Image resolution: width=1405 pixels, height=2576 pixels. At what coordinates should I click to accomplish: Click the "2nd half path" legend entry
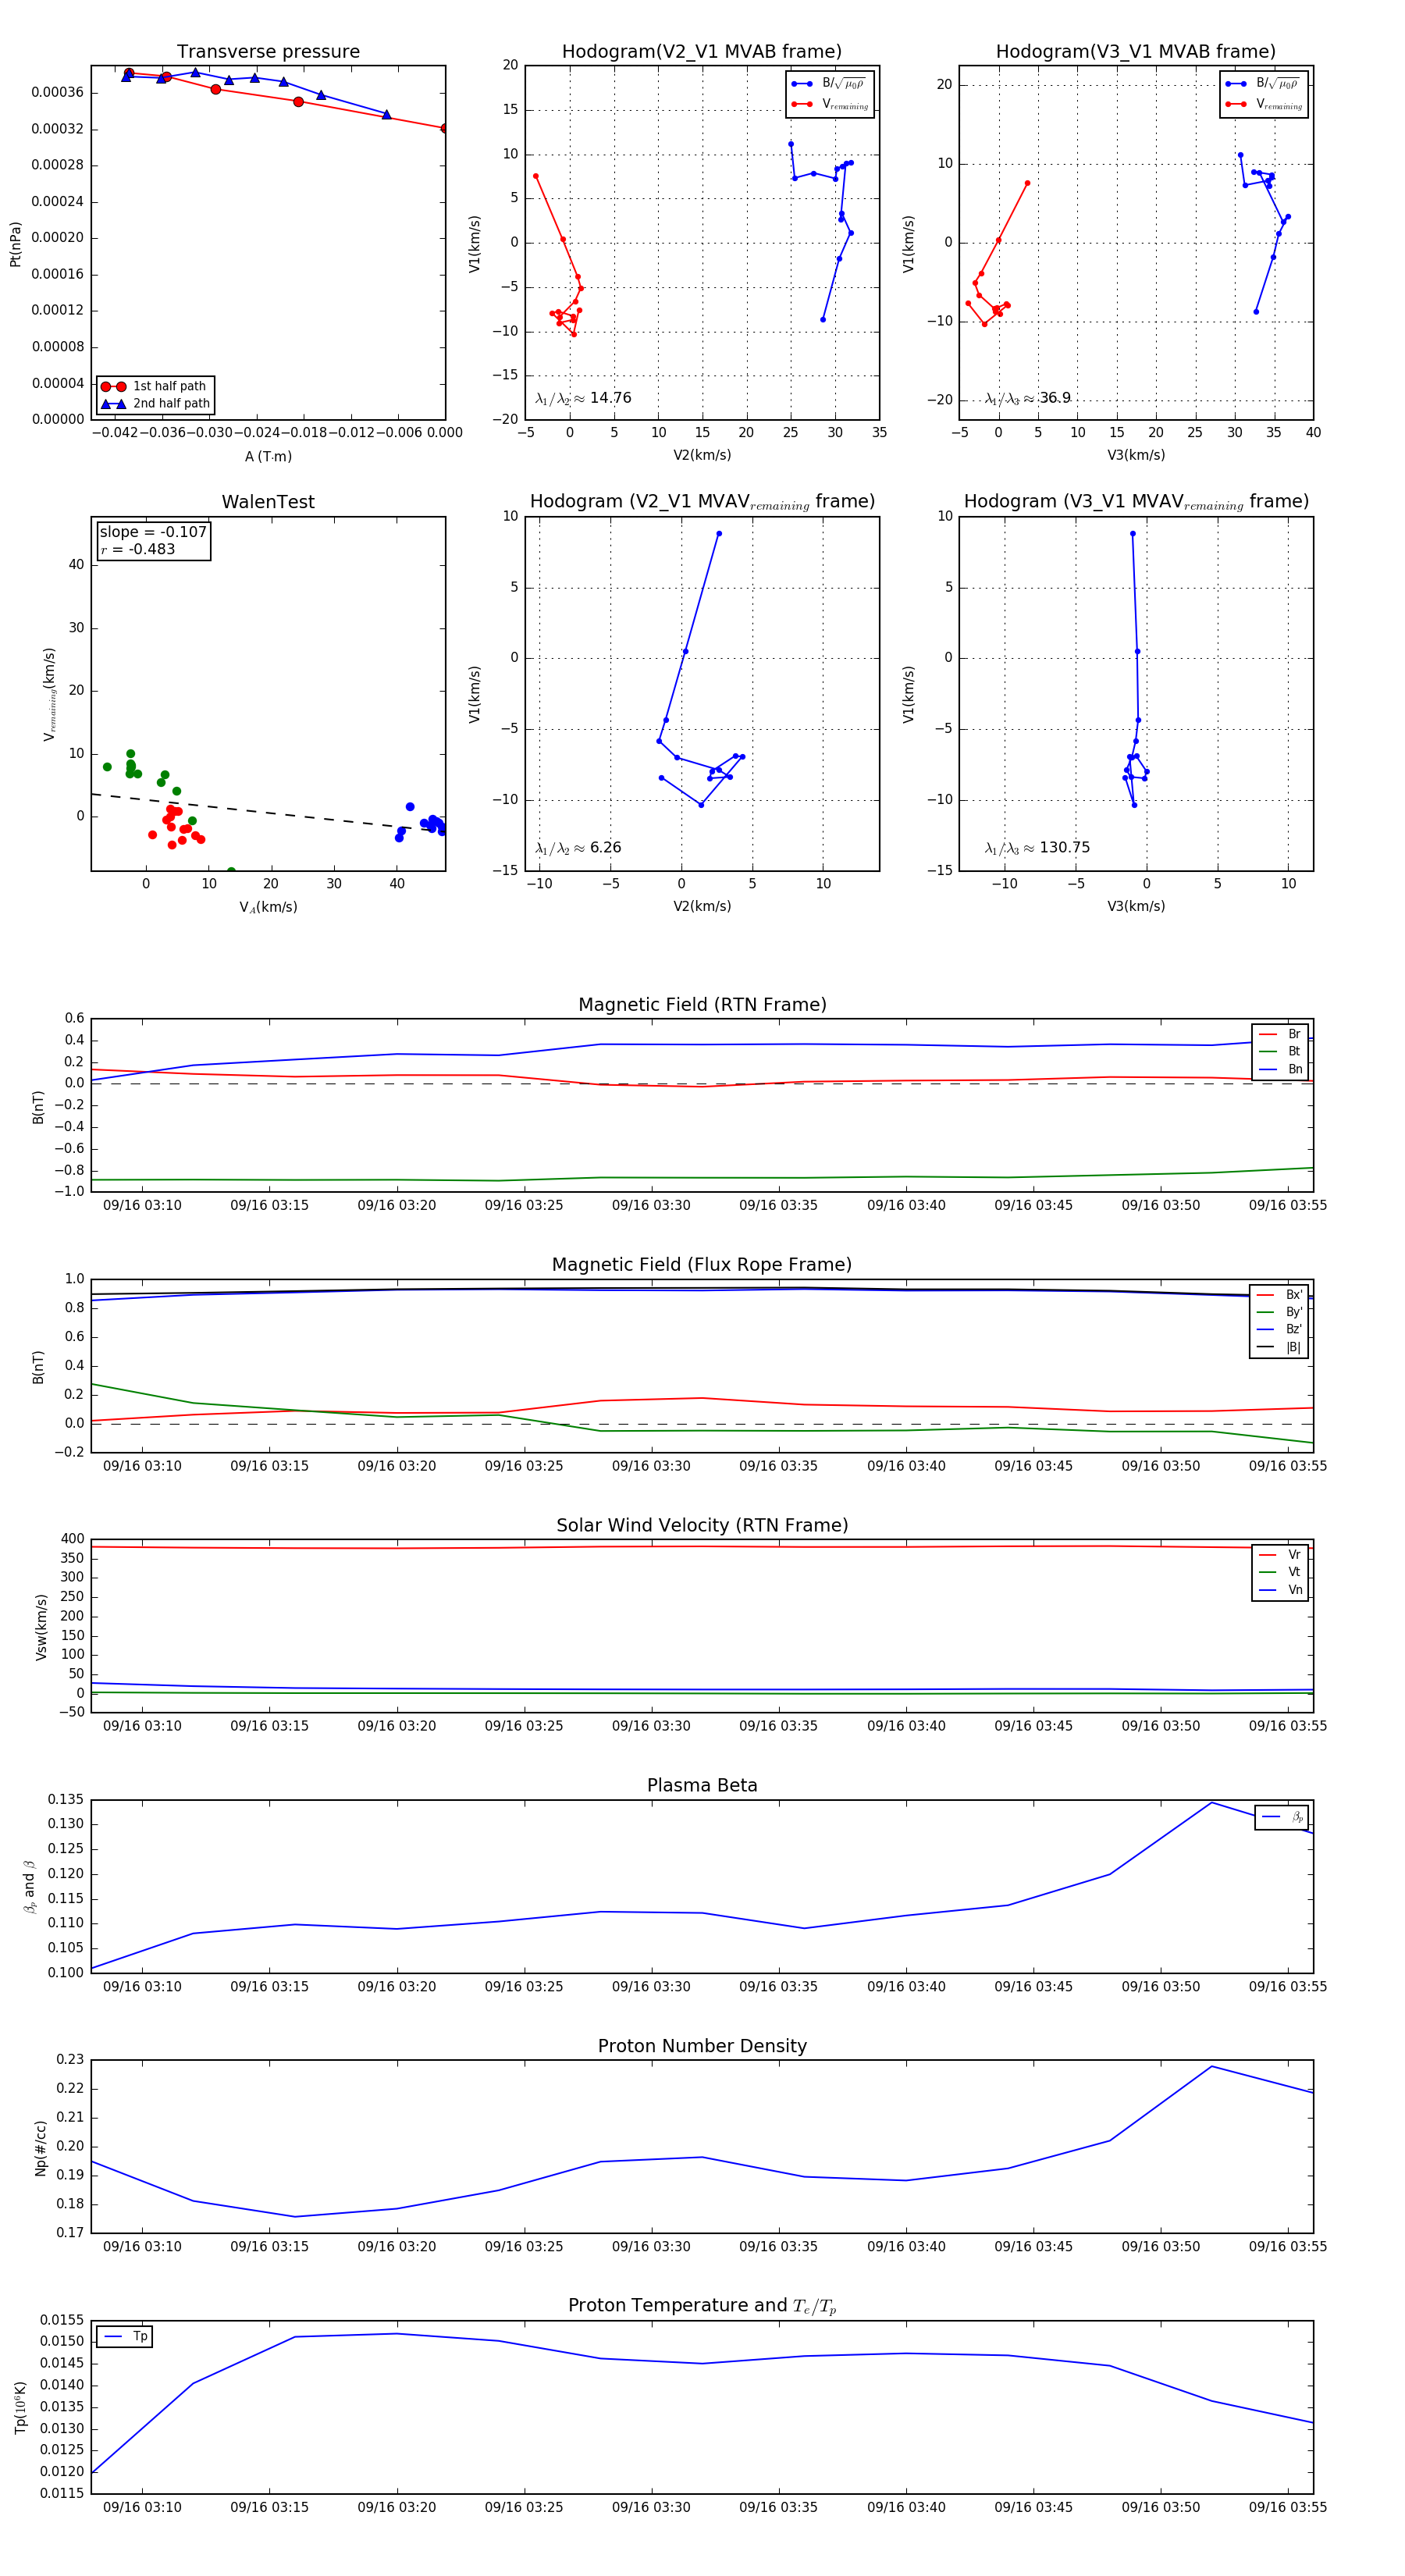click(156, 404)
